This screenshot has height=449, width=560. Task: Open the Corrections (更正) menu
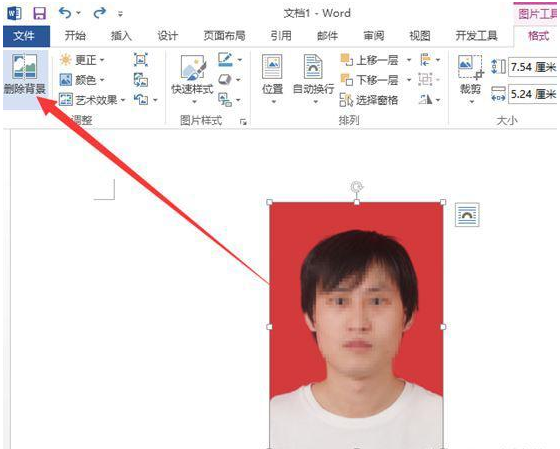pos(82,60)
